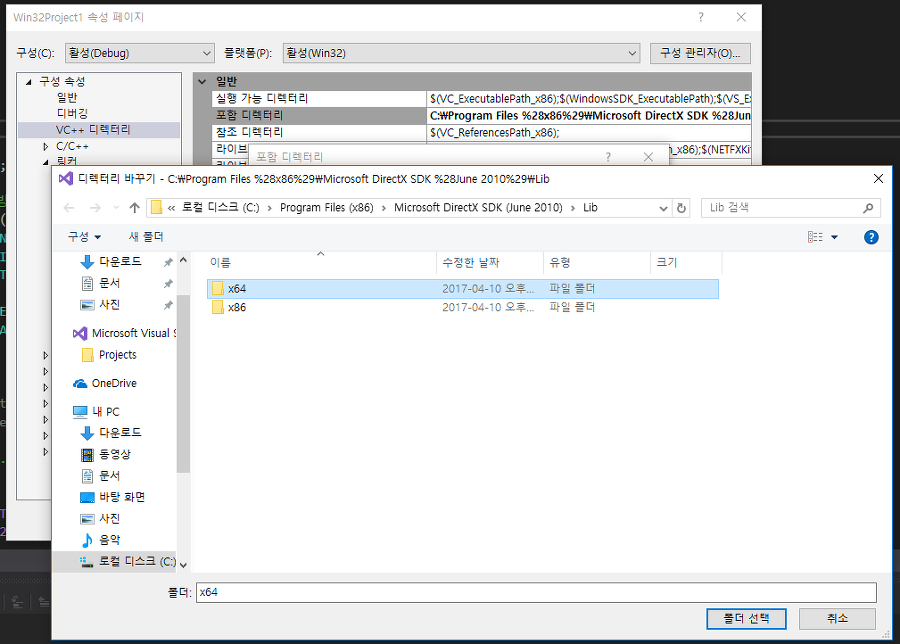Go back using the back arrow
The image size is (900, 644).
pos(69,208)
